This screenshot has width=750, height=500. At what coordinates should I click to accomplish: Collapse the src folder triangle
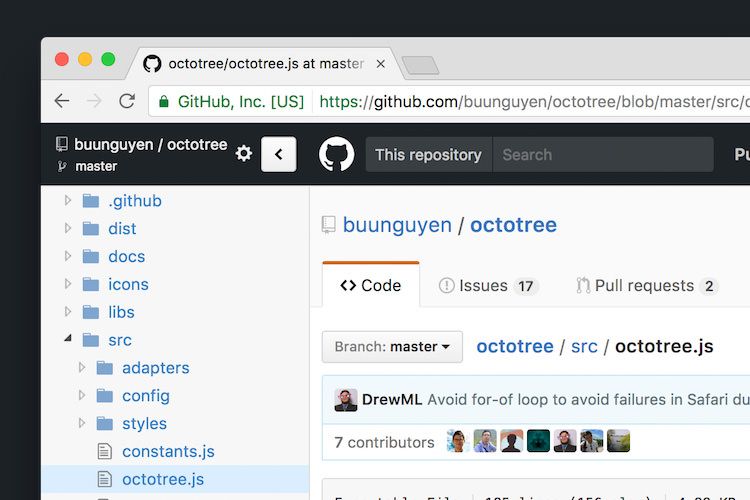click(x=68, y=338)
